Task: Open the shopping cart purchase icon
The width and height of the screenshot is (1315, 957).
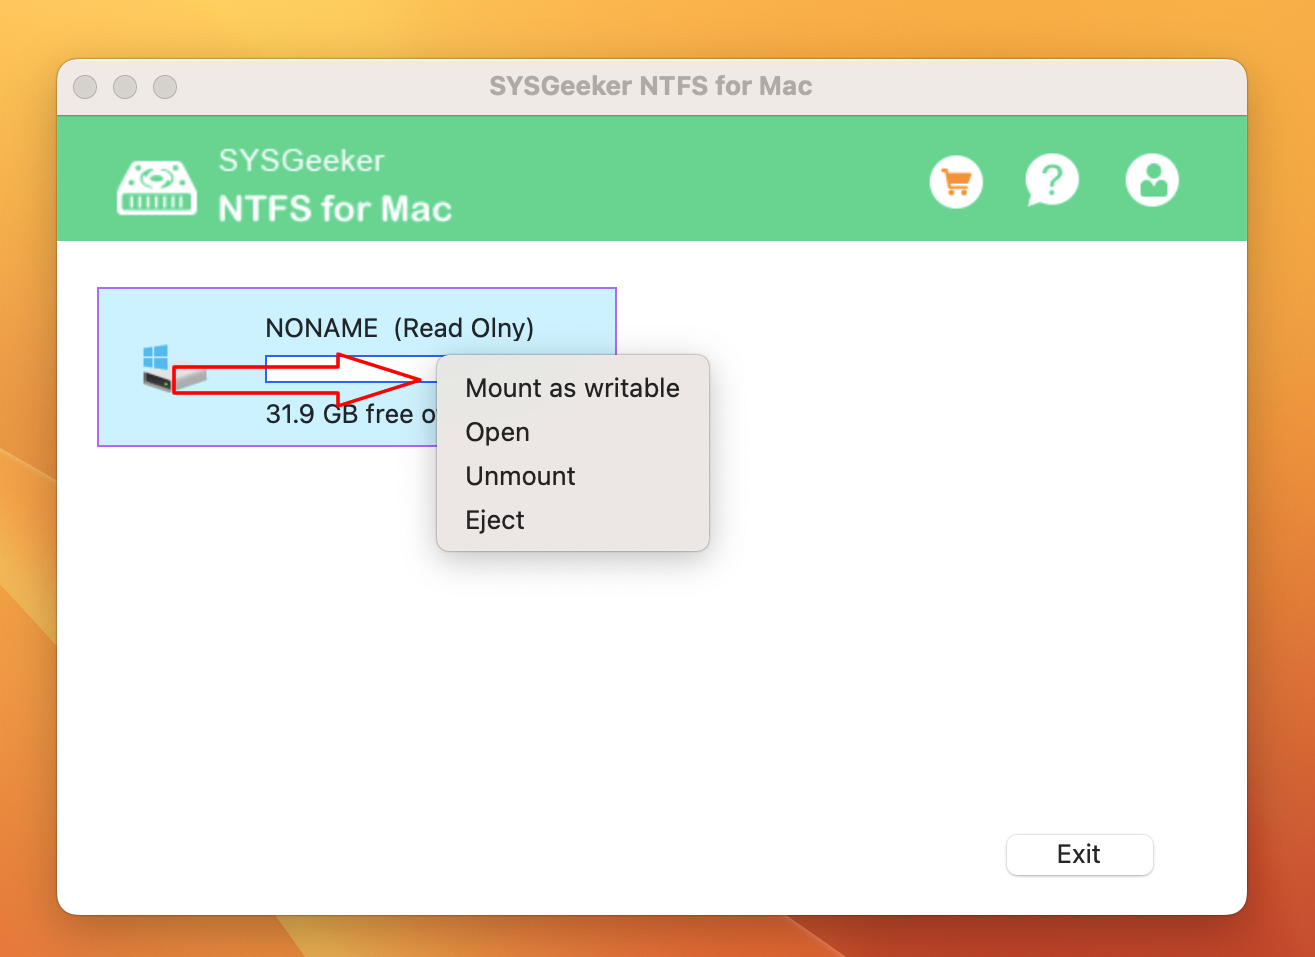Action: coord(956,182)
